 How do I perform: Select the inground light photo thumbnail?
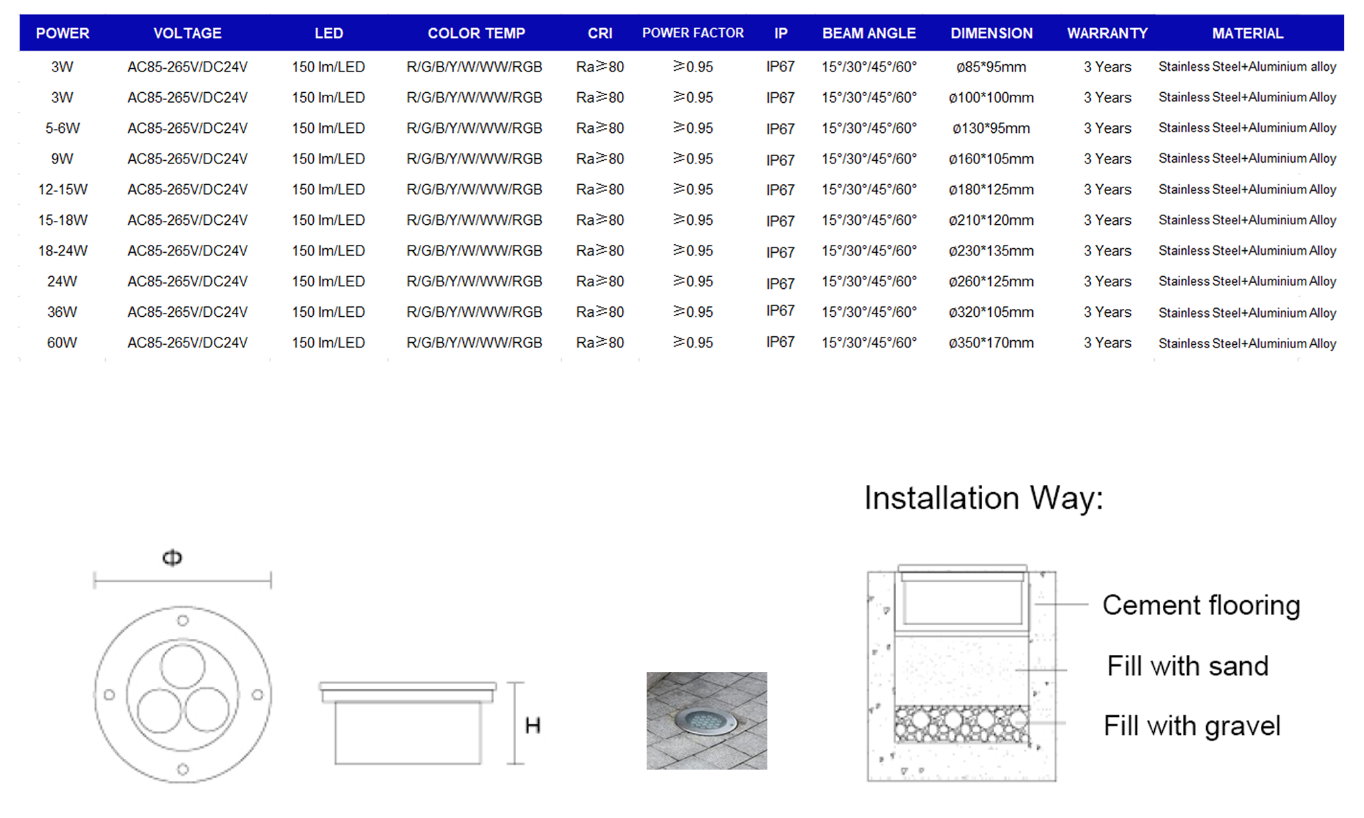click(706, 720)
